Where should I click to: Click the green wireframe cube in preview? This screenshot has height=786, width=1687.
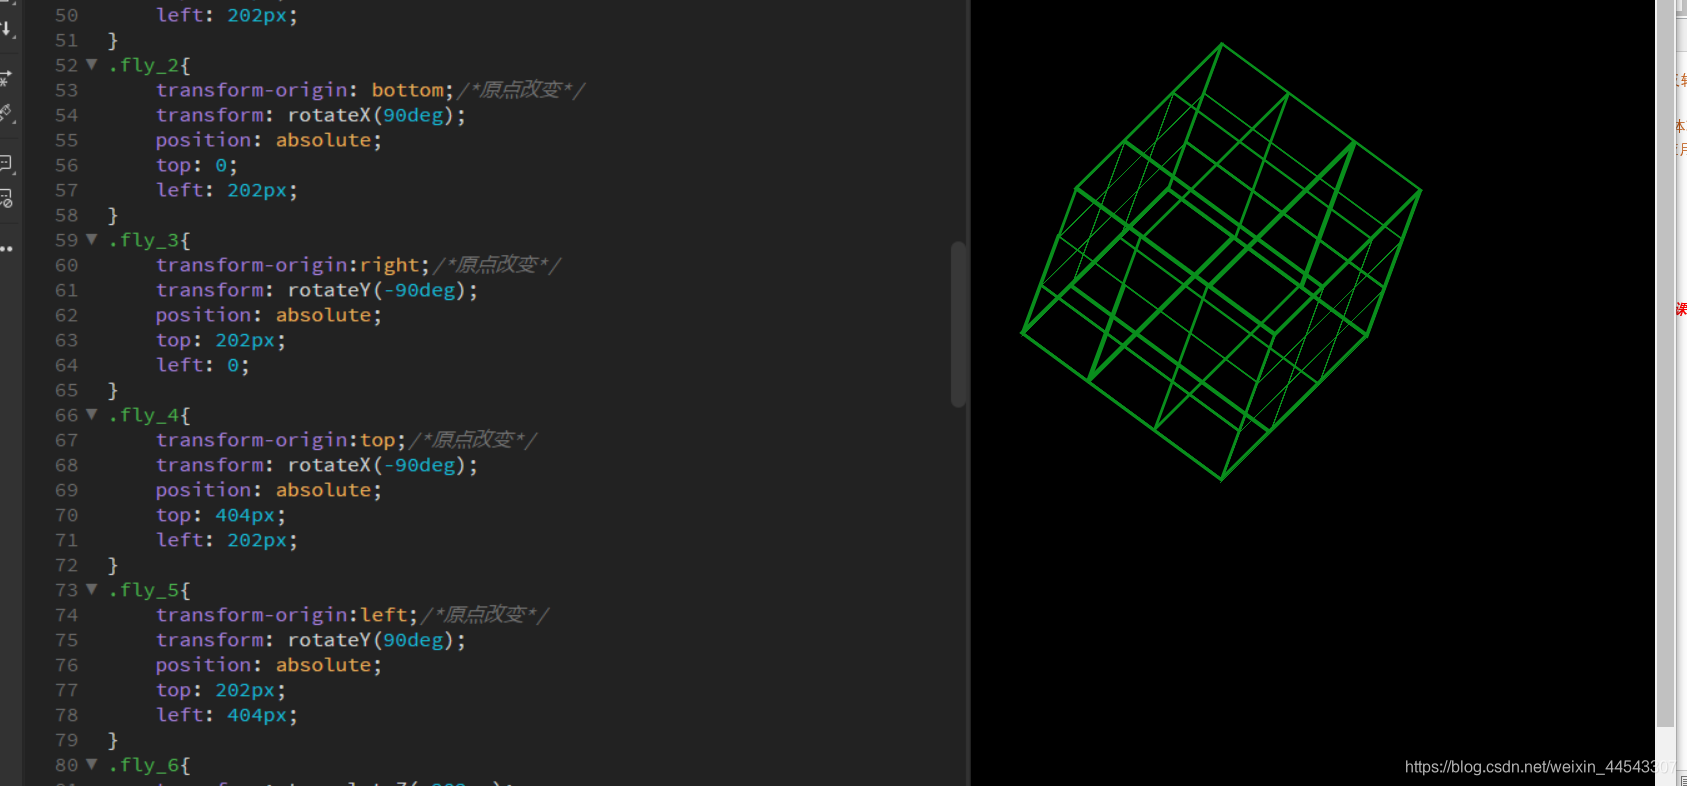pyautogui.click(x=1221, y=262)
